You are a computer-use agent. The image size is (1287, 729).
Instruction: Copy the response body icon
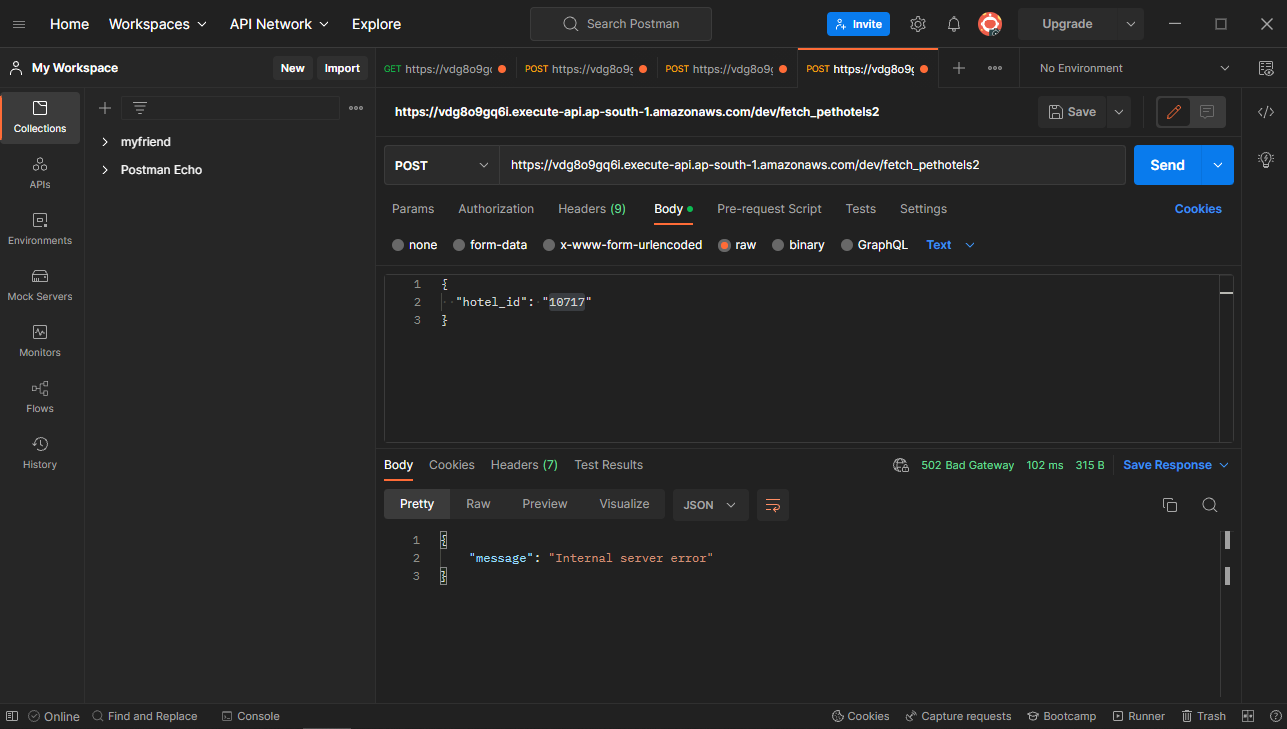tap(1170, 505)
